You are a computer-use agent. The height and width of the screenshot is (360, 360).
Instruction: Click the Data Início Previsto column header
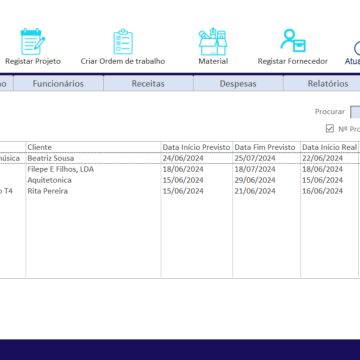pos(197,147)
